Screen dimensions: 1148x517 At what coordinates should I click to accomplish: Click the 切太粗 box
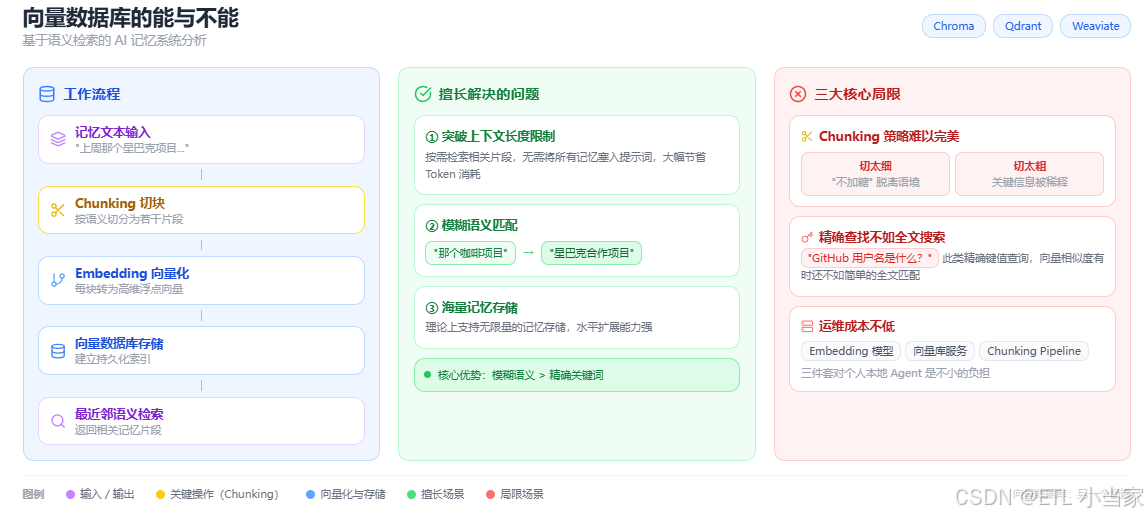tap(1029, 174)
